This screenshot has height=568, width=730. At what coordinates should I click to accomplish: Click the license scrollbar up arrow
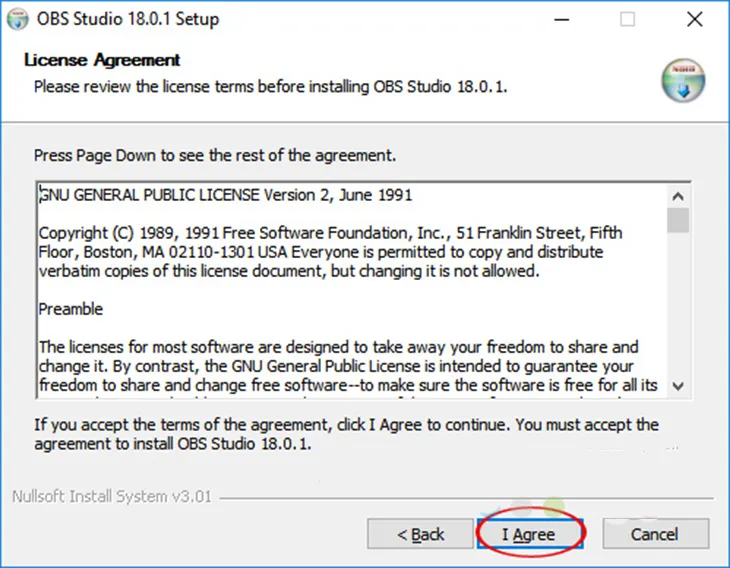click(678, 197)
